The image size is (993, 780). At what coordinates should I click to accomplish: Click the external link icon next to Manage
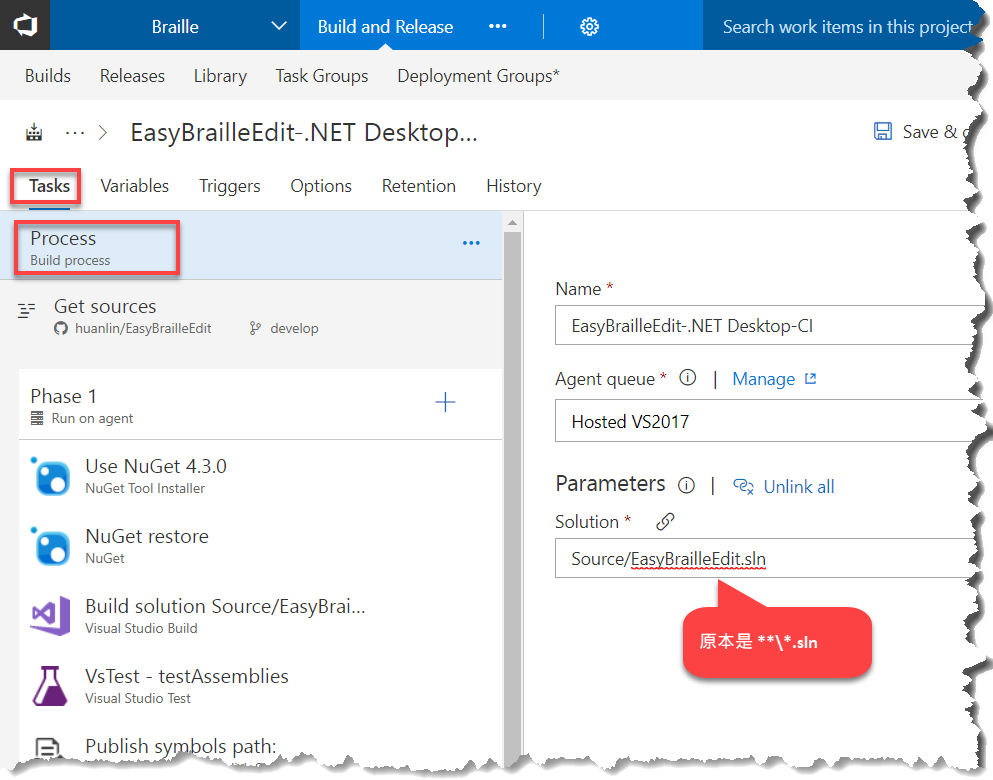click(810, 379)
